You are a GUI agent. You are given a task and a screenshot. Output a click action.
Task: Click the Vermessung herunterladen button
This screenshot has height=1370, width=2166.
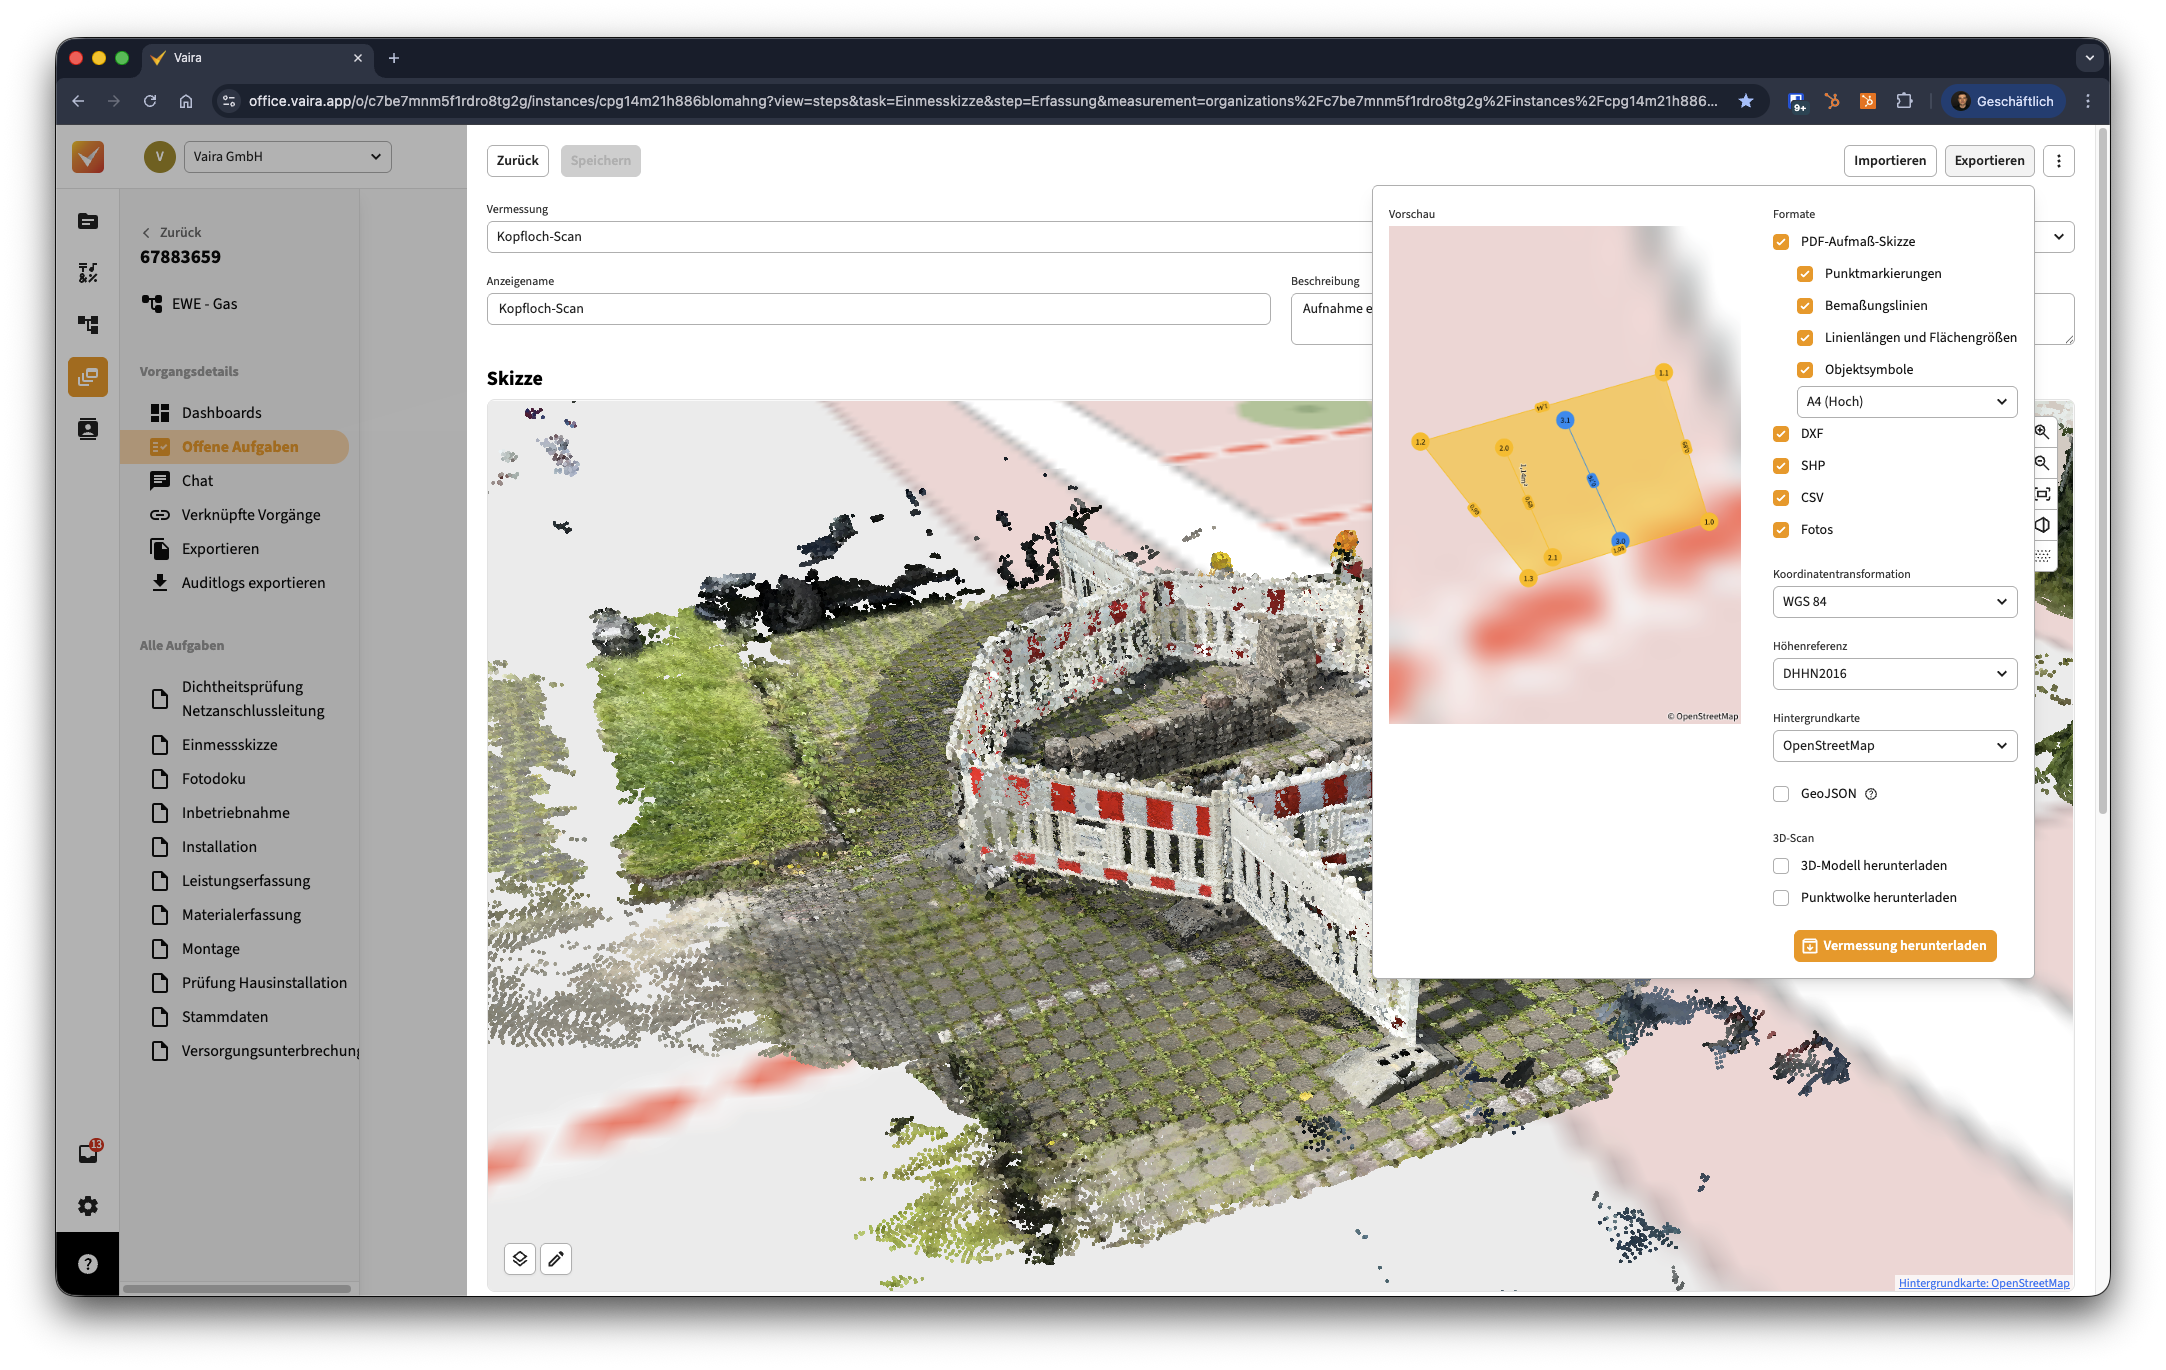1894,946
